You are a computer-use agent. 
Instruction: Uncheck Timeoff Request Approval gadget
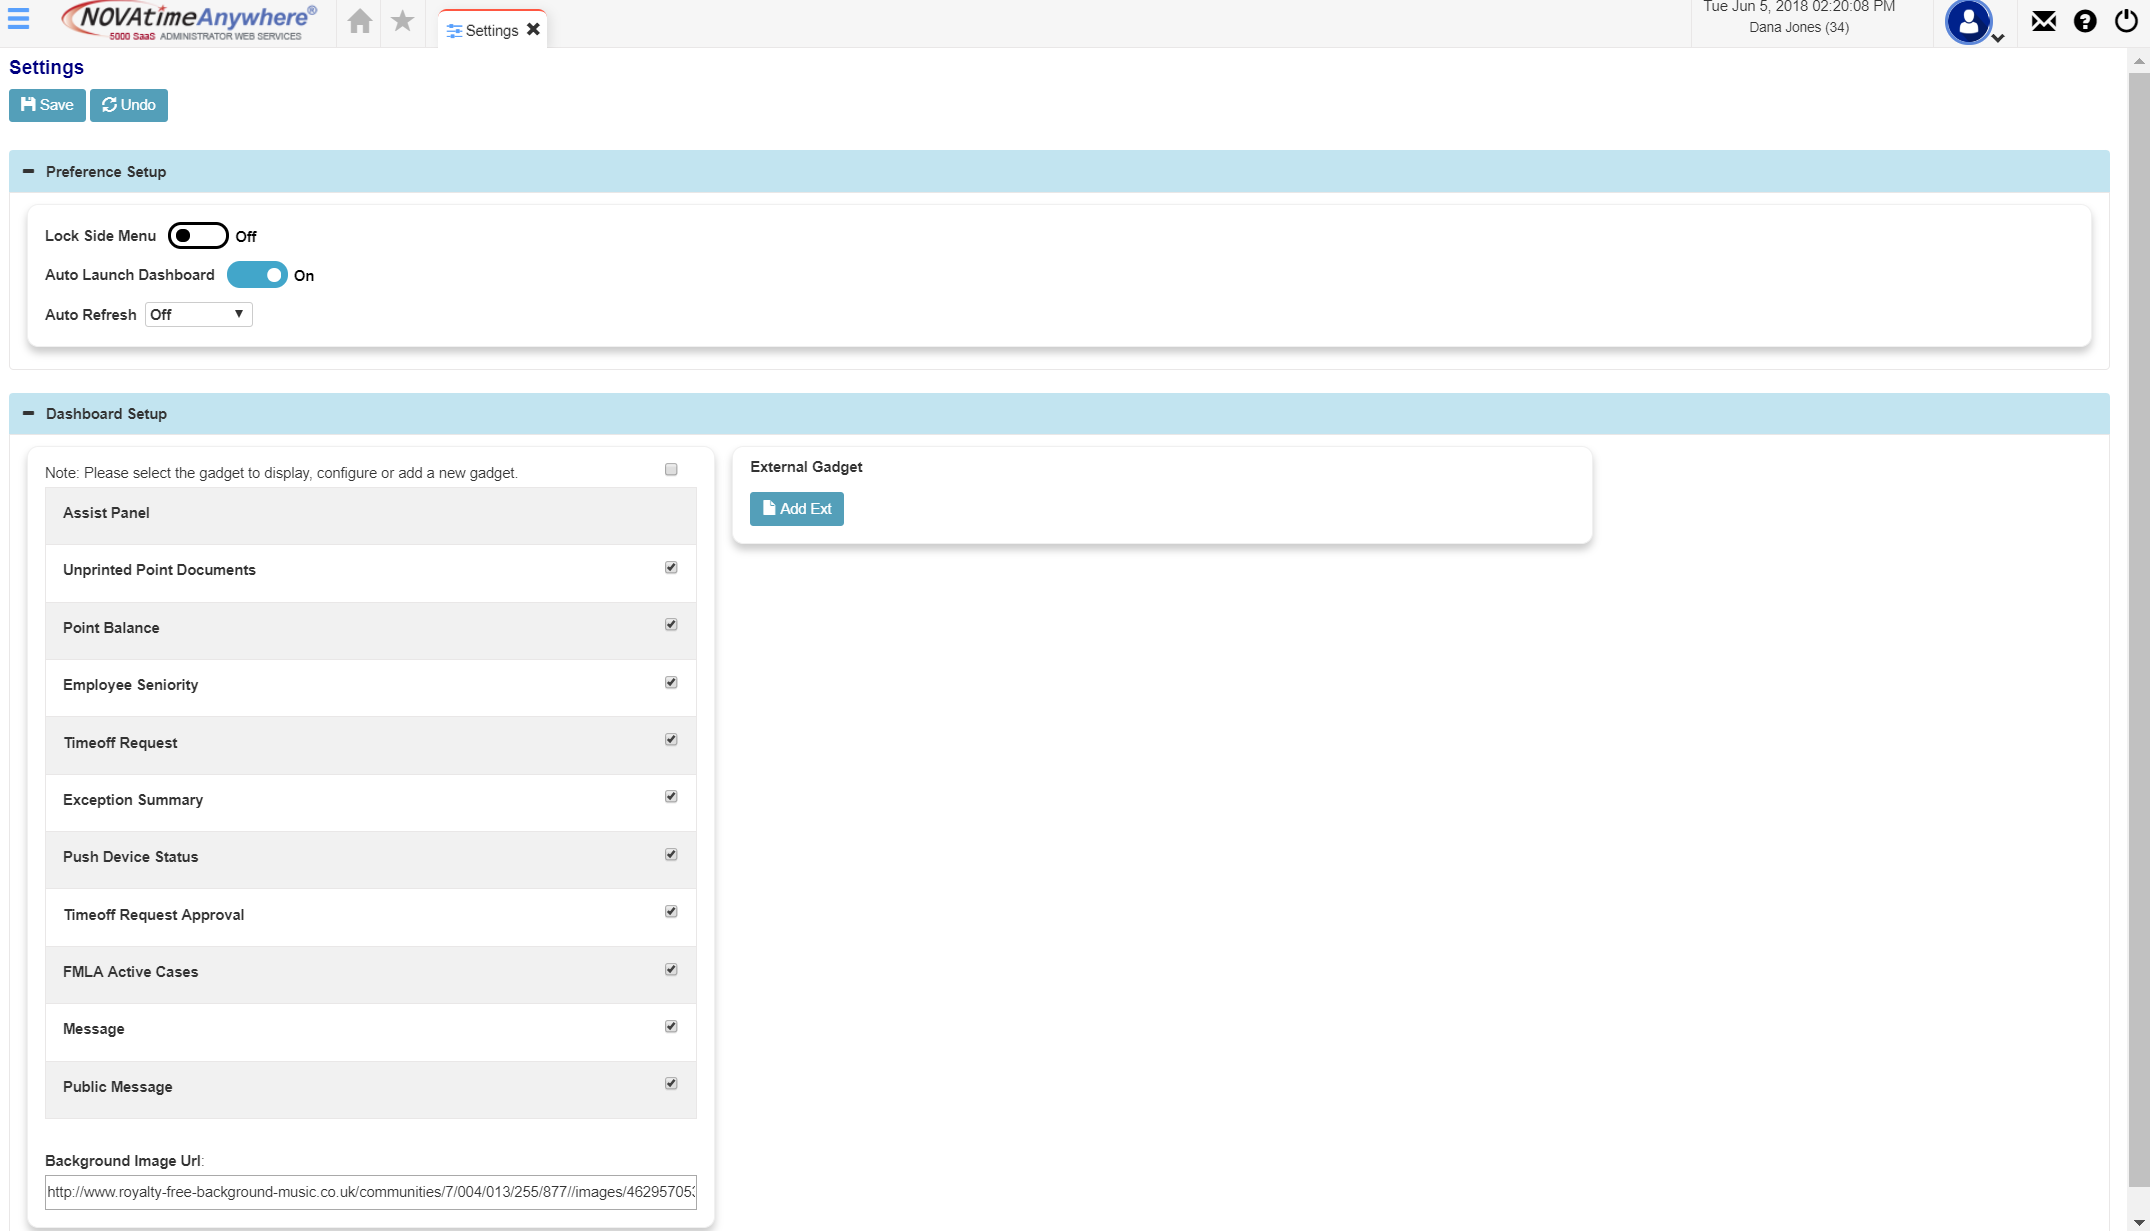(671, 911)
